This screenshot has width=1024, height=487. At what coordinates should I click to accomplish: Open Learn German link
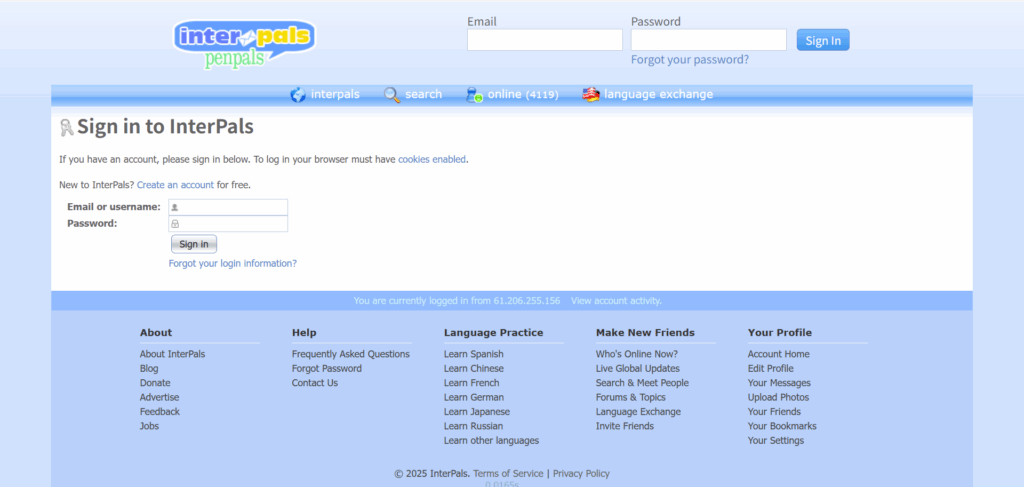coord(474,397)
